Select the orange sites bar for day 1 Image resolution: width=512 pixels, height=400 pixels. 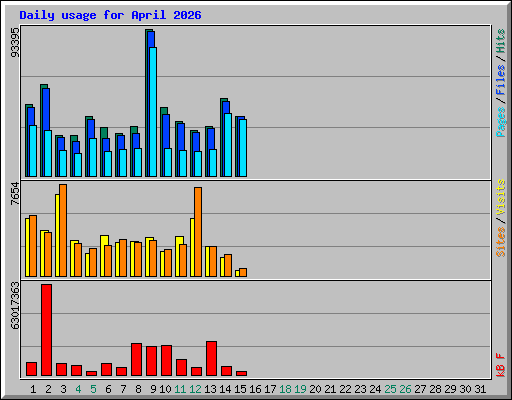[x=33, y=246]
